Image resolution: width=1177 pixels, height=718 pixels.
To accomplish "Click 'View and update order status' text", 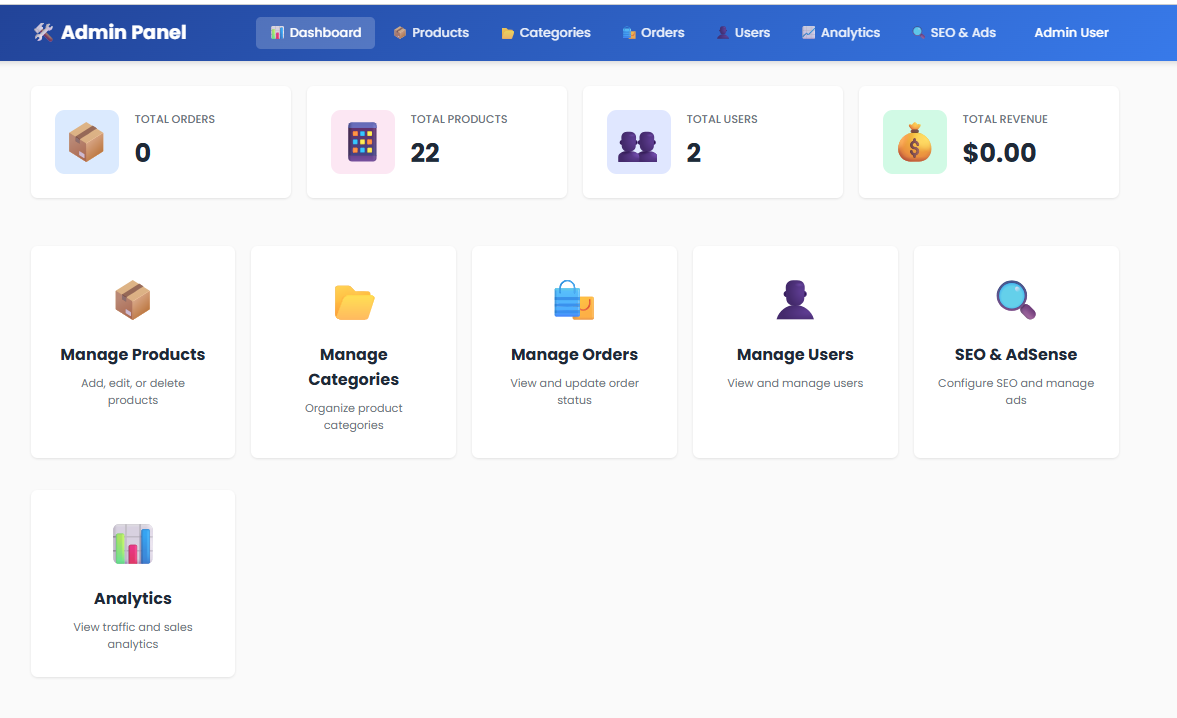I will pyautogui.click(x=574, y=392).
